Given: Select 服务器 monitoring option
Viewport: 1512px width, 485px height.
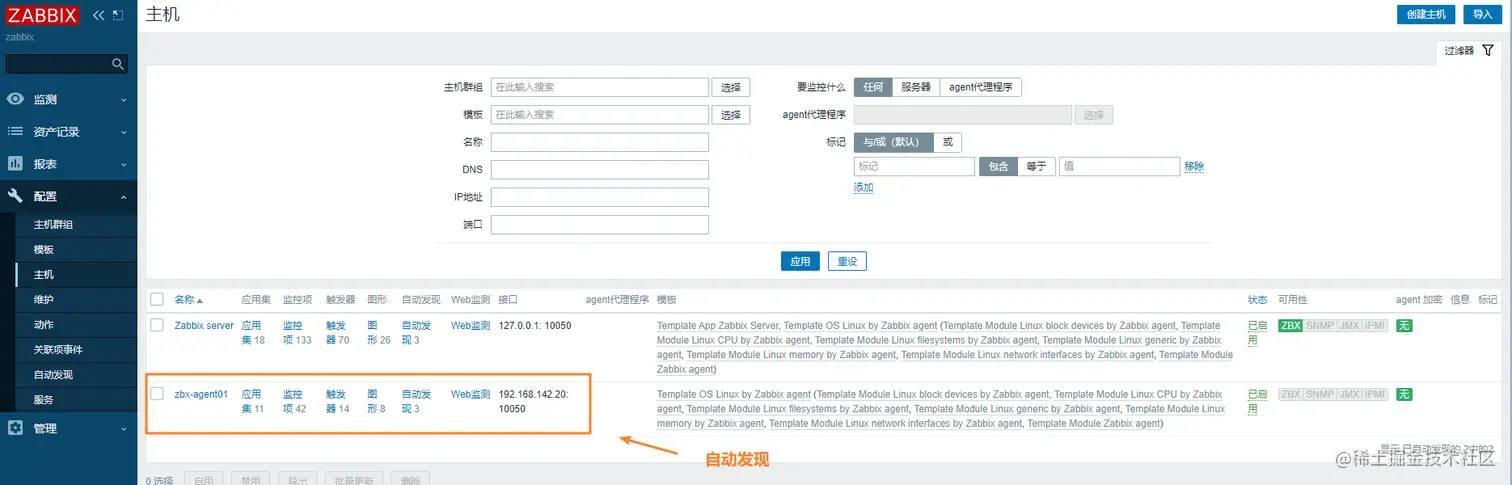Looking at the screenshot, I should 916,87.
